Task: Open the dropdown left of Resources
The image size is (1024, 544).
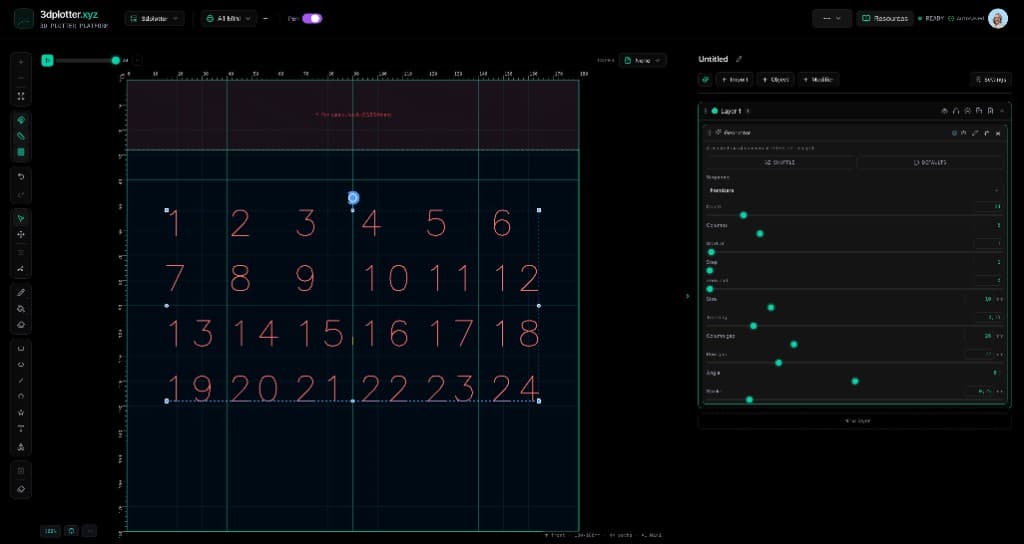Action: pos(832,18)
